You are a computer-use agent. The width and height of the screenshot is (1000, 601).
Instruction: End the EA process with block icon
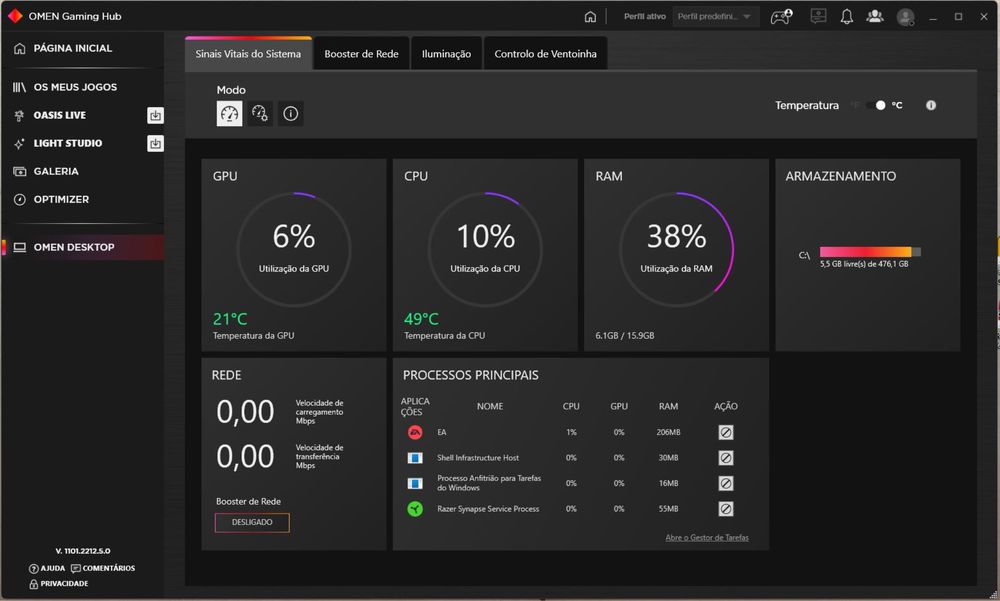726,432
